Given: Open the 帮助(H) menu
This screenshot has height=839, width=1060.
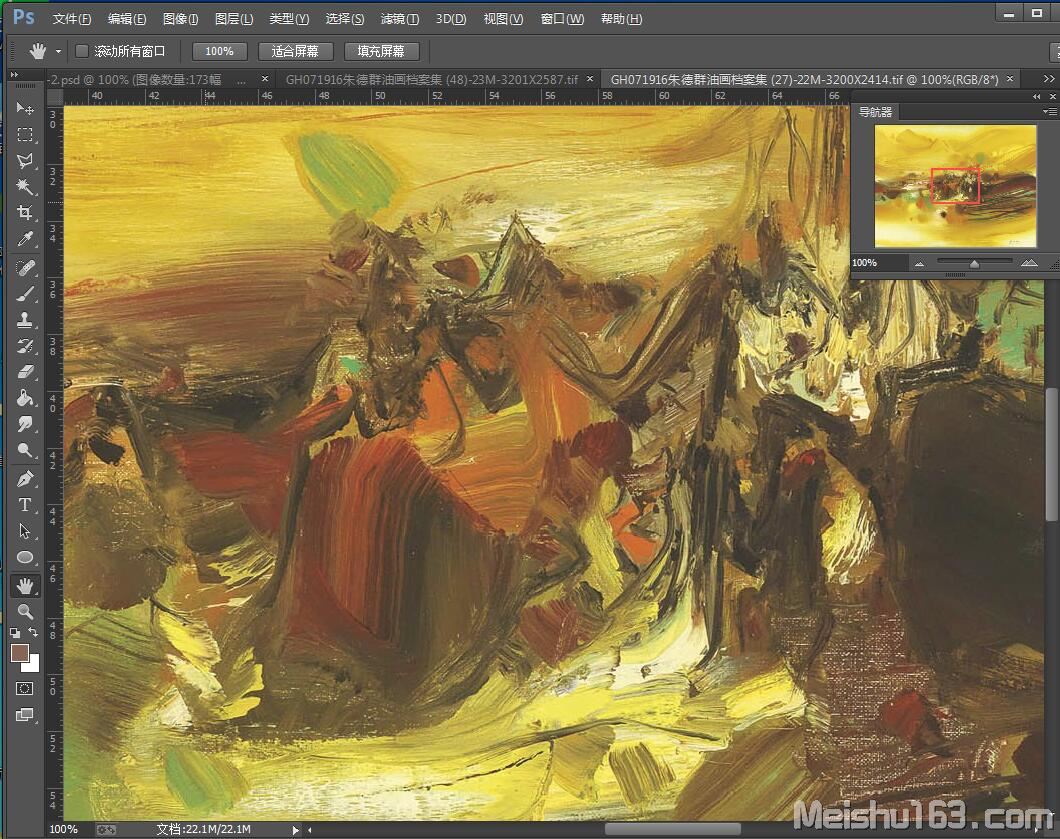Looking at the screenshot, I should [622, 19].
